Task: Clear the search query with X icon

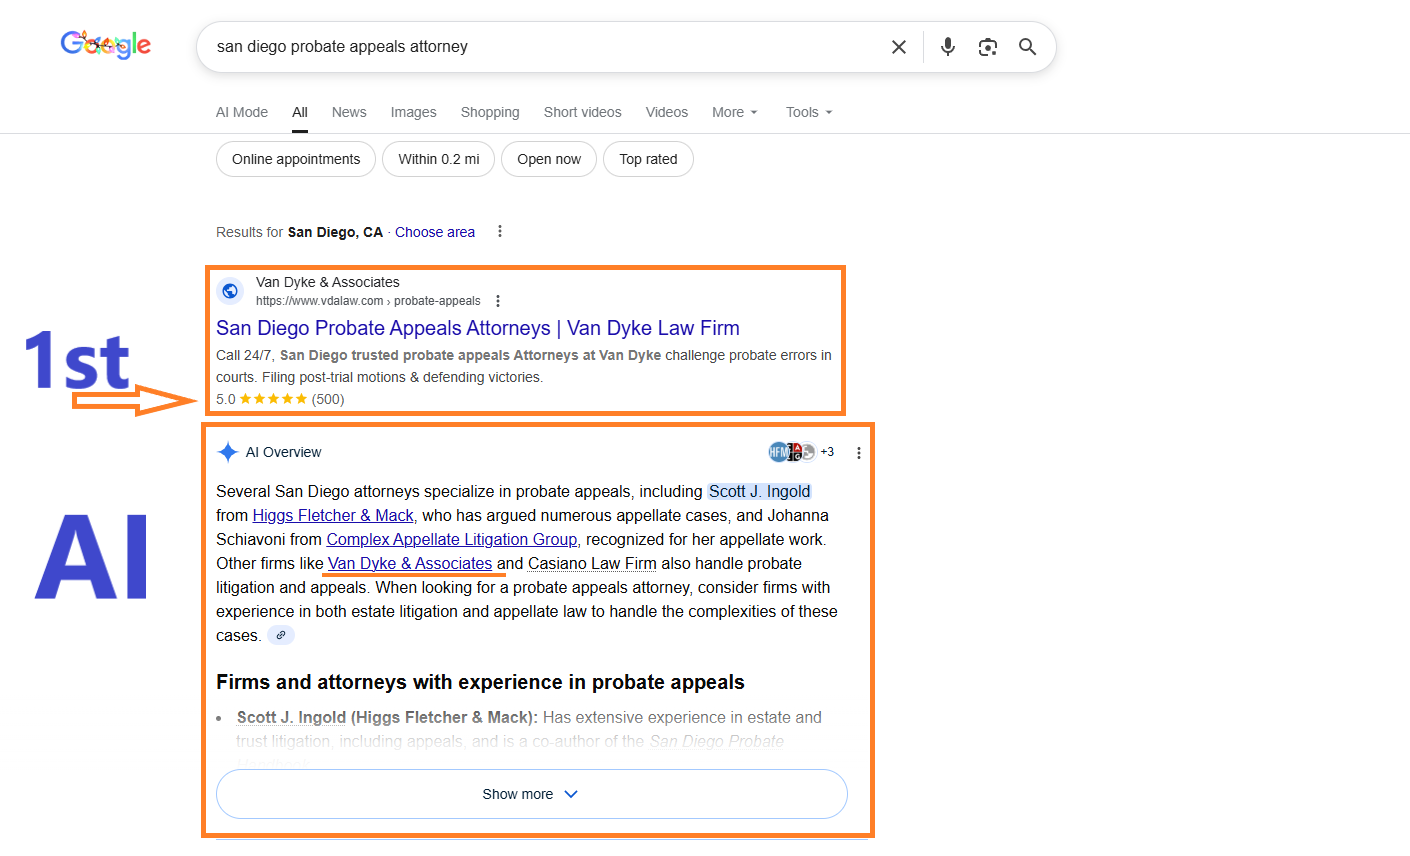Action: pos(899,47)
